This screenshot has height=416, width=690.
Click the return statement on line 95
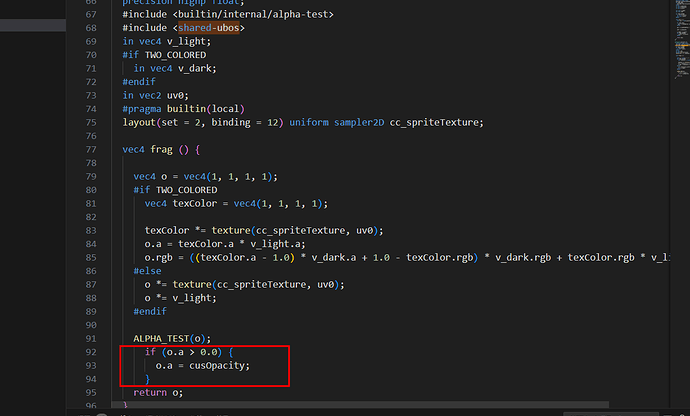click(158, 393)
